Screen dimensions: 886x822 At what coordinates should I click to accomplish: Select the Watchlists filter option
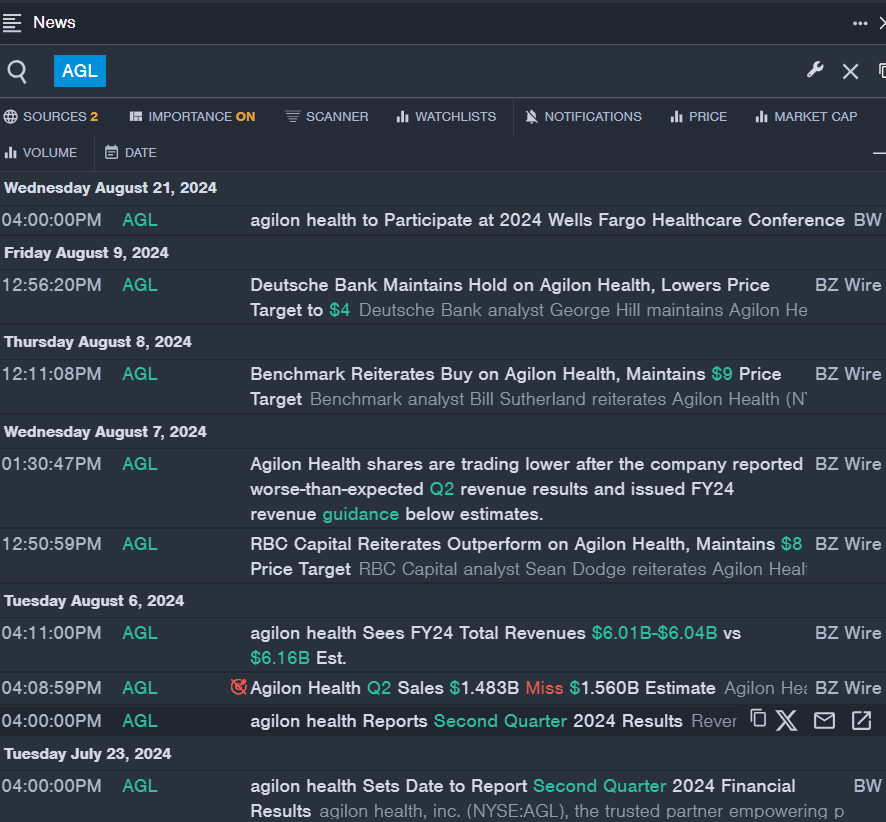point(446,117)
